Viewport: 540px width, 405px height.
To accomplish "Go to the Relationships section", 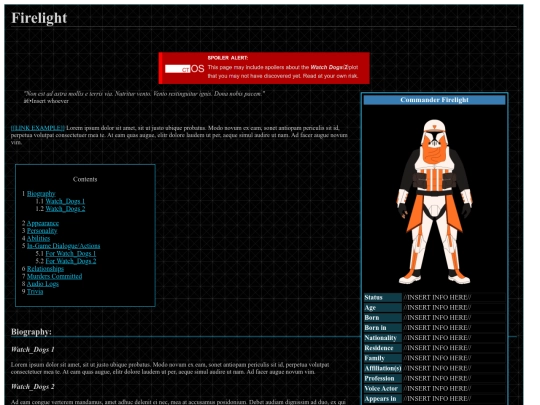I will [x=45, y=269].
